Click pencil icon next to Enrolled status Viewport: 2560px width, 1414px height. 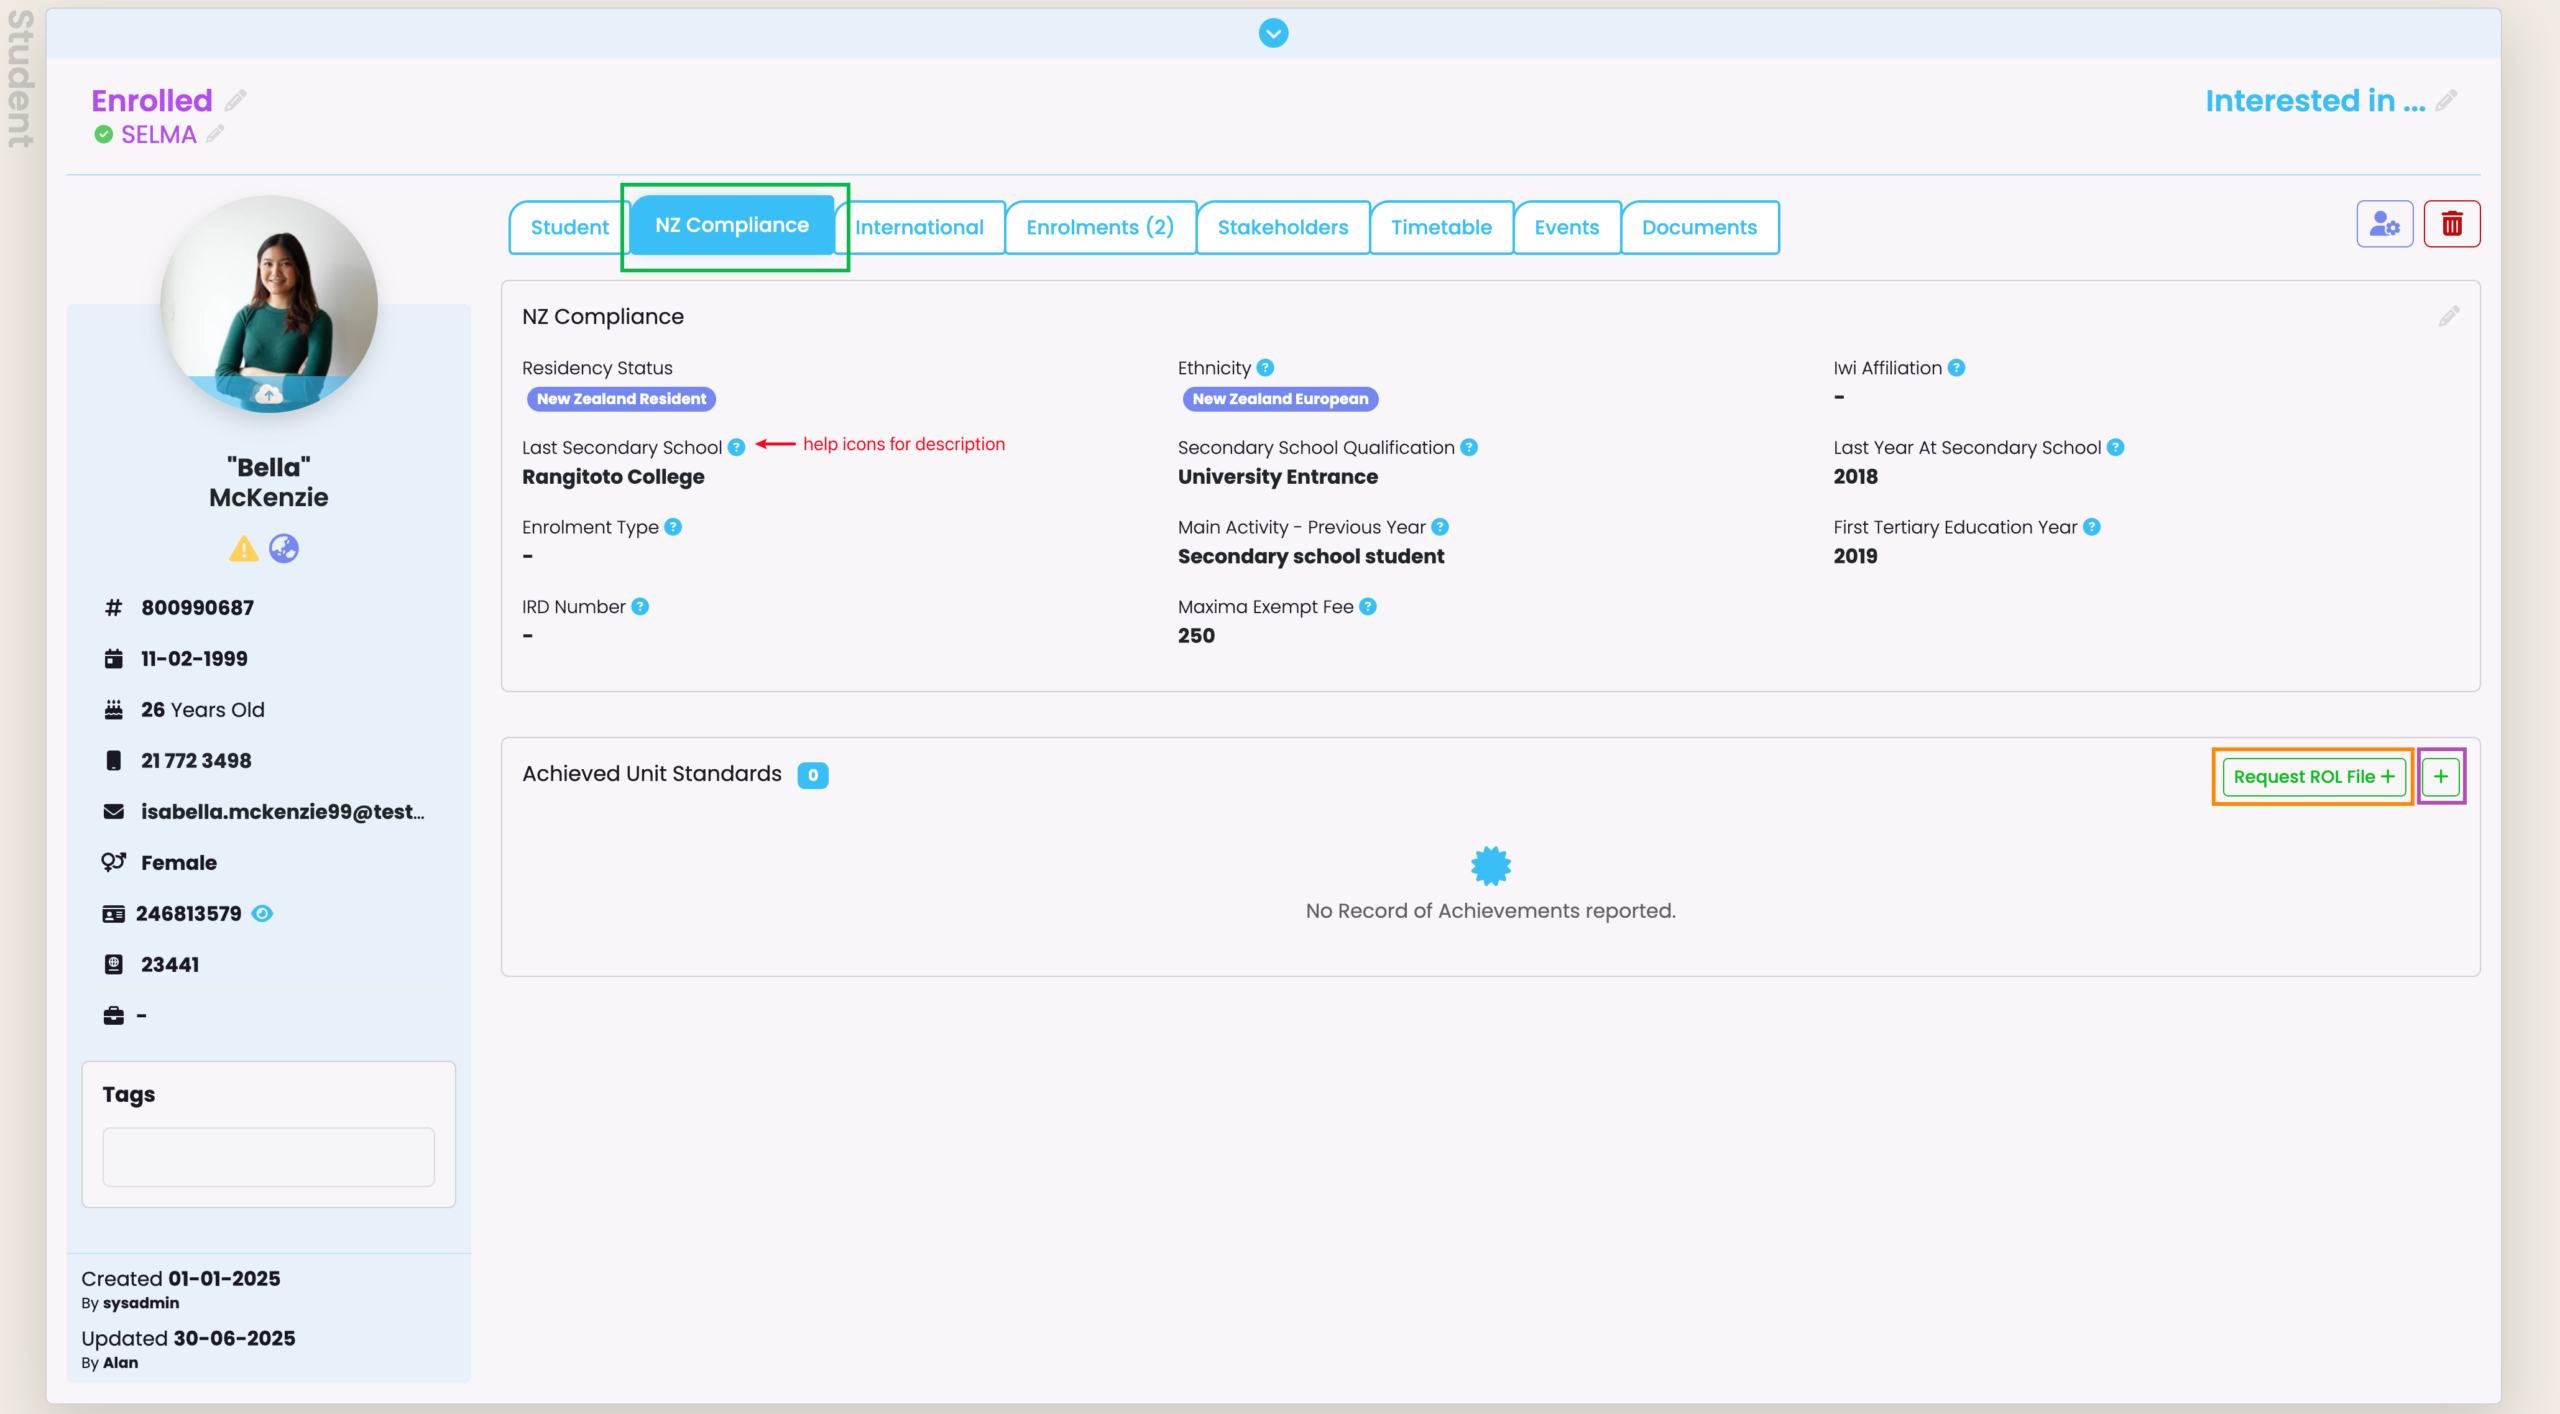236,101
